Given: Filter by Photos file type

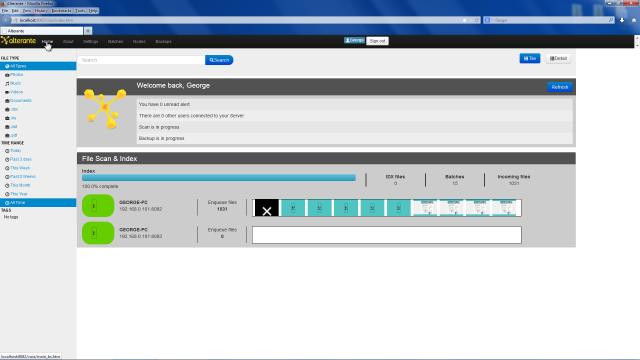Looking at the screenshot, I should click(16, 75).
